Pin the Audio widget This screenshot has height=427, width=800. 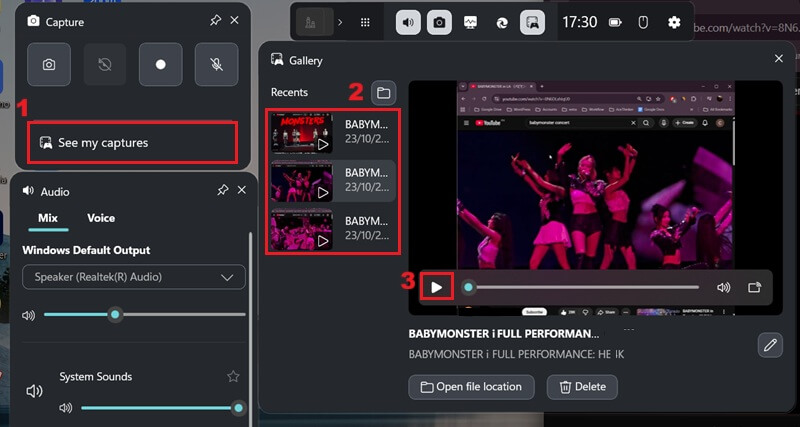click(x=222, y=190)
